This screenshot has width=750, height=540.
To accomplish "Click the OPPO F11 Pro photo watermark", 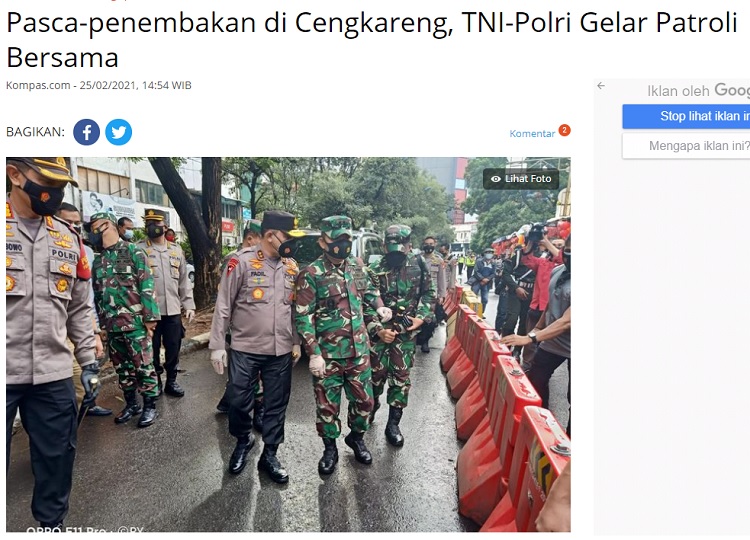I will [85, 529].
